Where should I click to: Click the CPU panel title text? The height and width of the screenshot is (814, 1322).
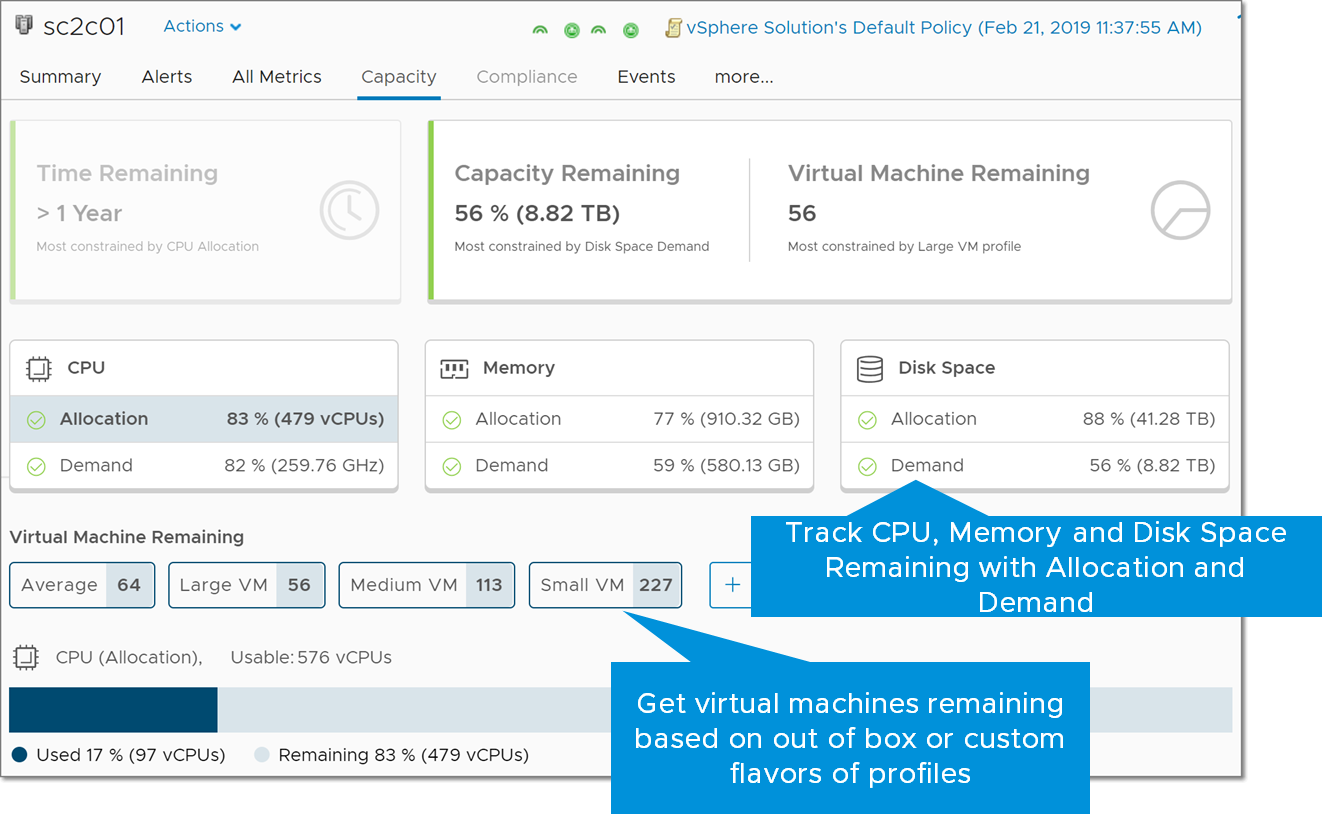tap(86, 368)
